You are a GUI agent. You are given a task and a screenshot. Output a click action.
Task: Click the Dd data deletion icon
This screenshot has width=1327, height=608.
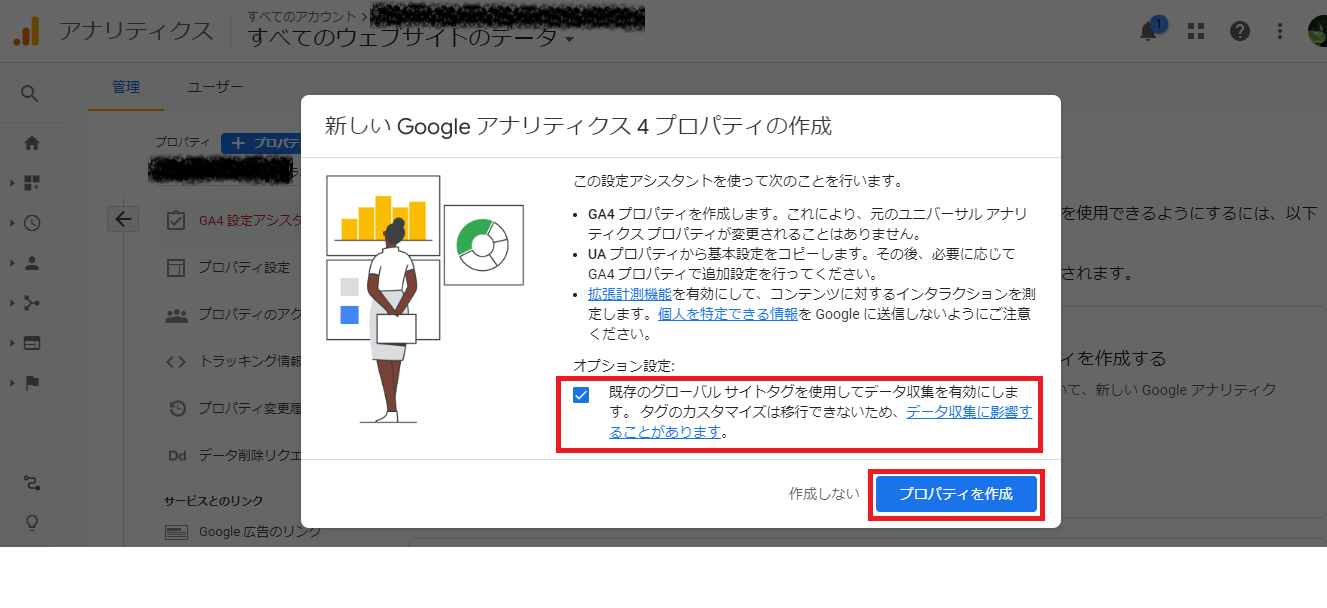(176, 455)
